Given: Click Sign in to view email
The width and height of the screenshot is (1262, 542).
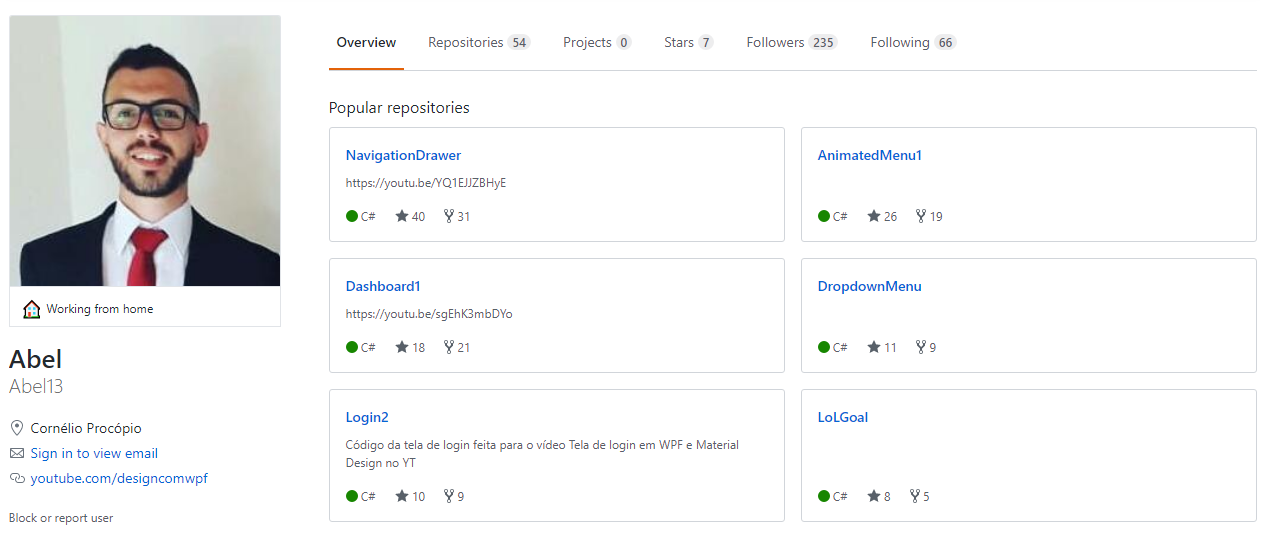Looking at the screenshot, I should tap(94, 453).
